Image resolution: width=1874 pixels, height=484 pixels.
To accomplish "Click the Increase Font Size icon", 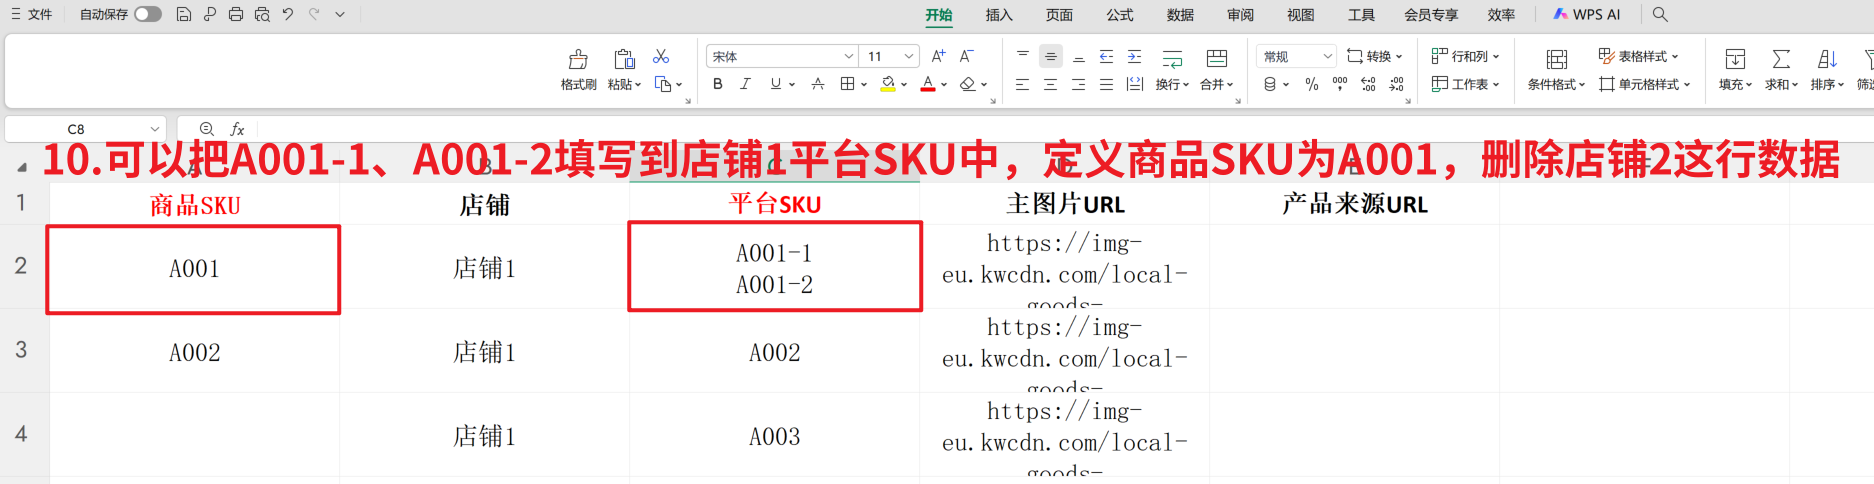I will click(938, 56).
